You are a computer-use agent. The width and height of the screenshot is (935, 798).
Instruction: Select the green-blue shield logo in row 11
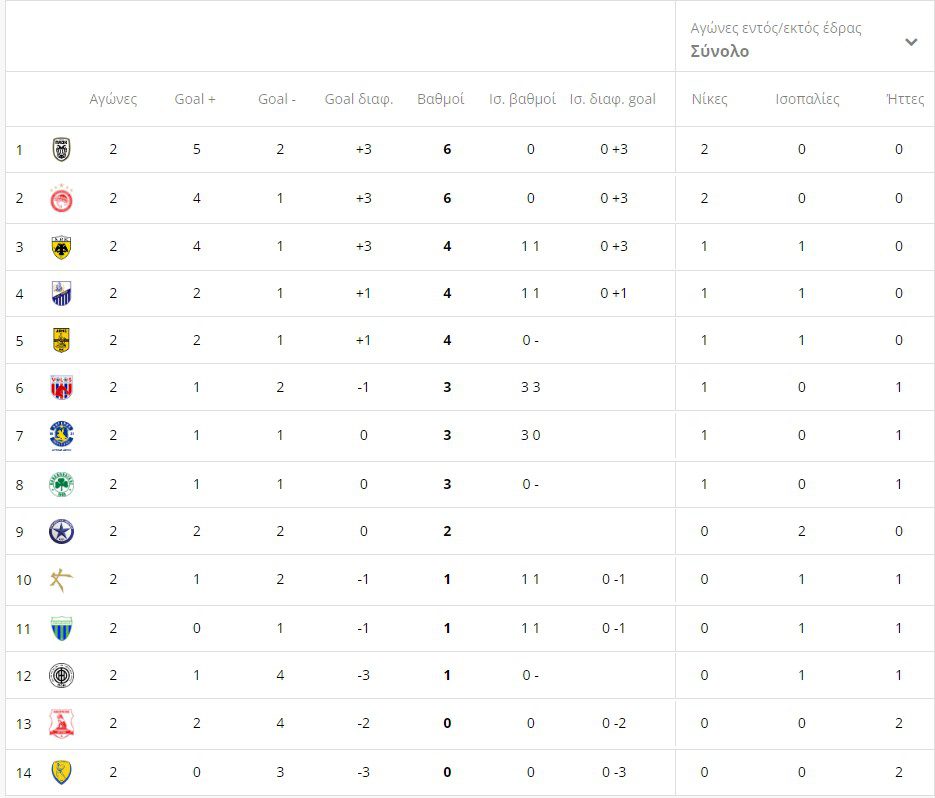61,628
